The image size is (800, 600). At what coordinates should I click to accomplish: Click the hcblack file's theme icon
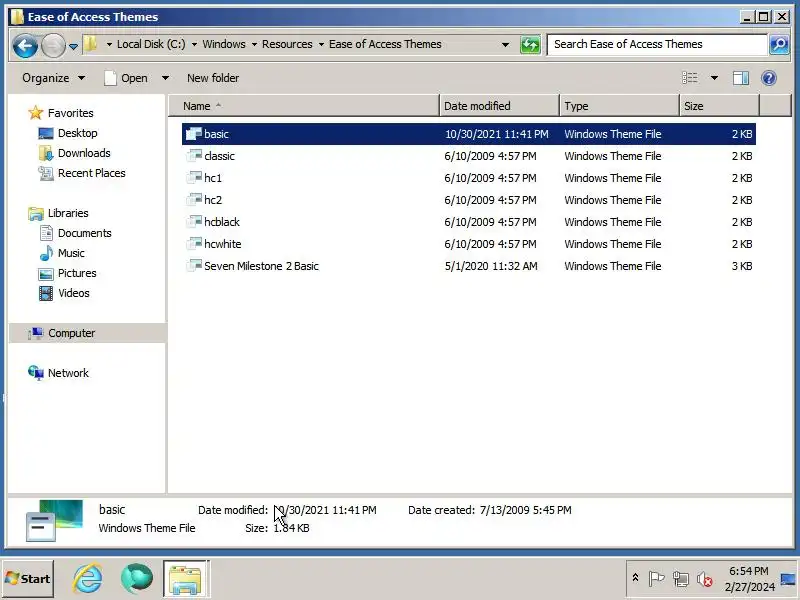(194, 221)
